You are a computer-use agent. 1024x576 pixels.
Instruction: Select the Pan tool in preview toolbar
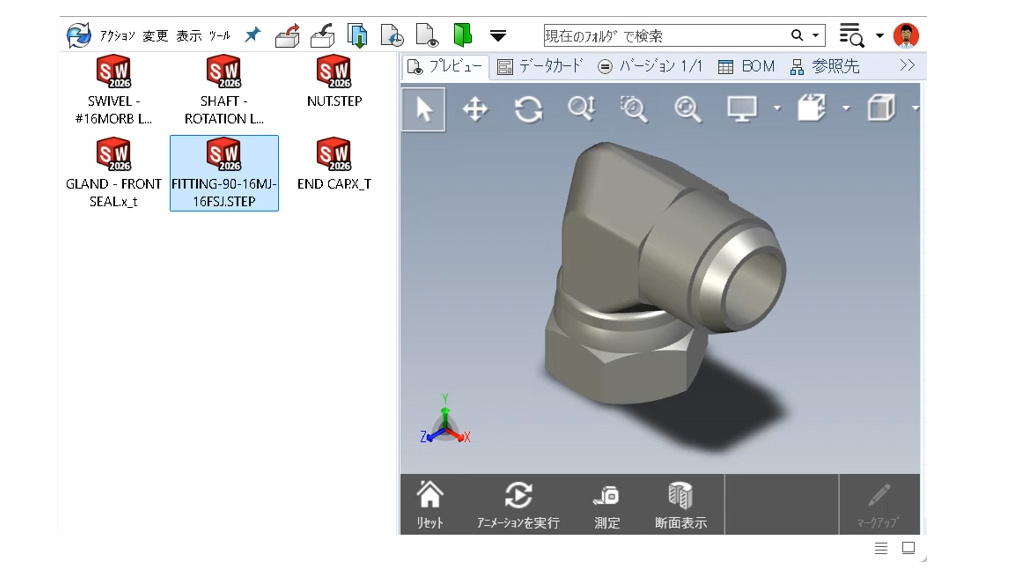click(475, 109)
